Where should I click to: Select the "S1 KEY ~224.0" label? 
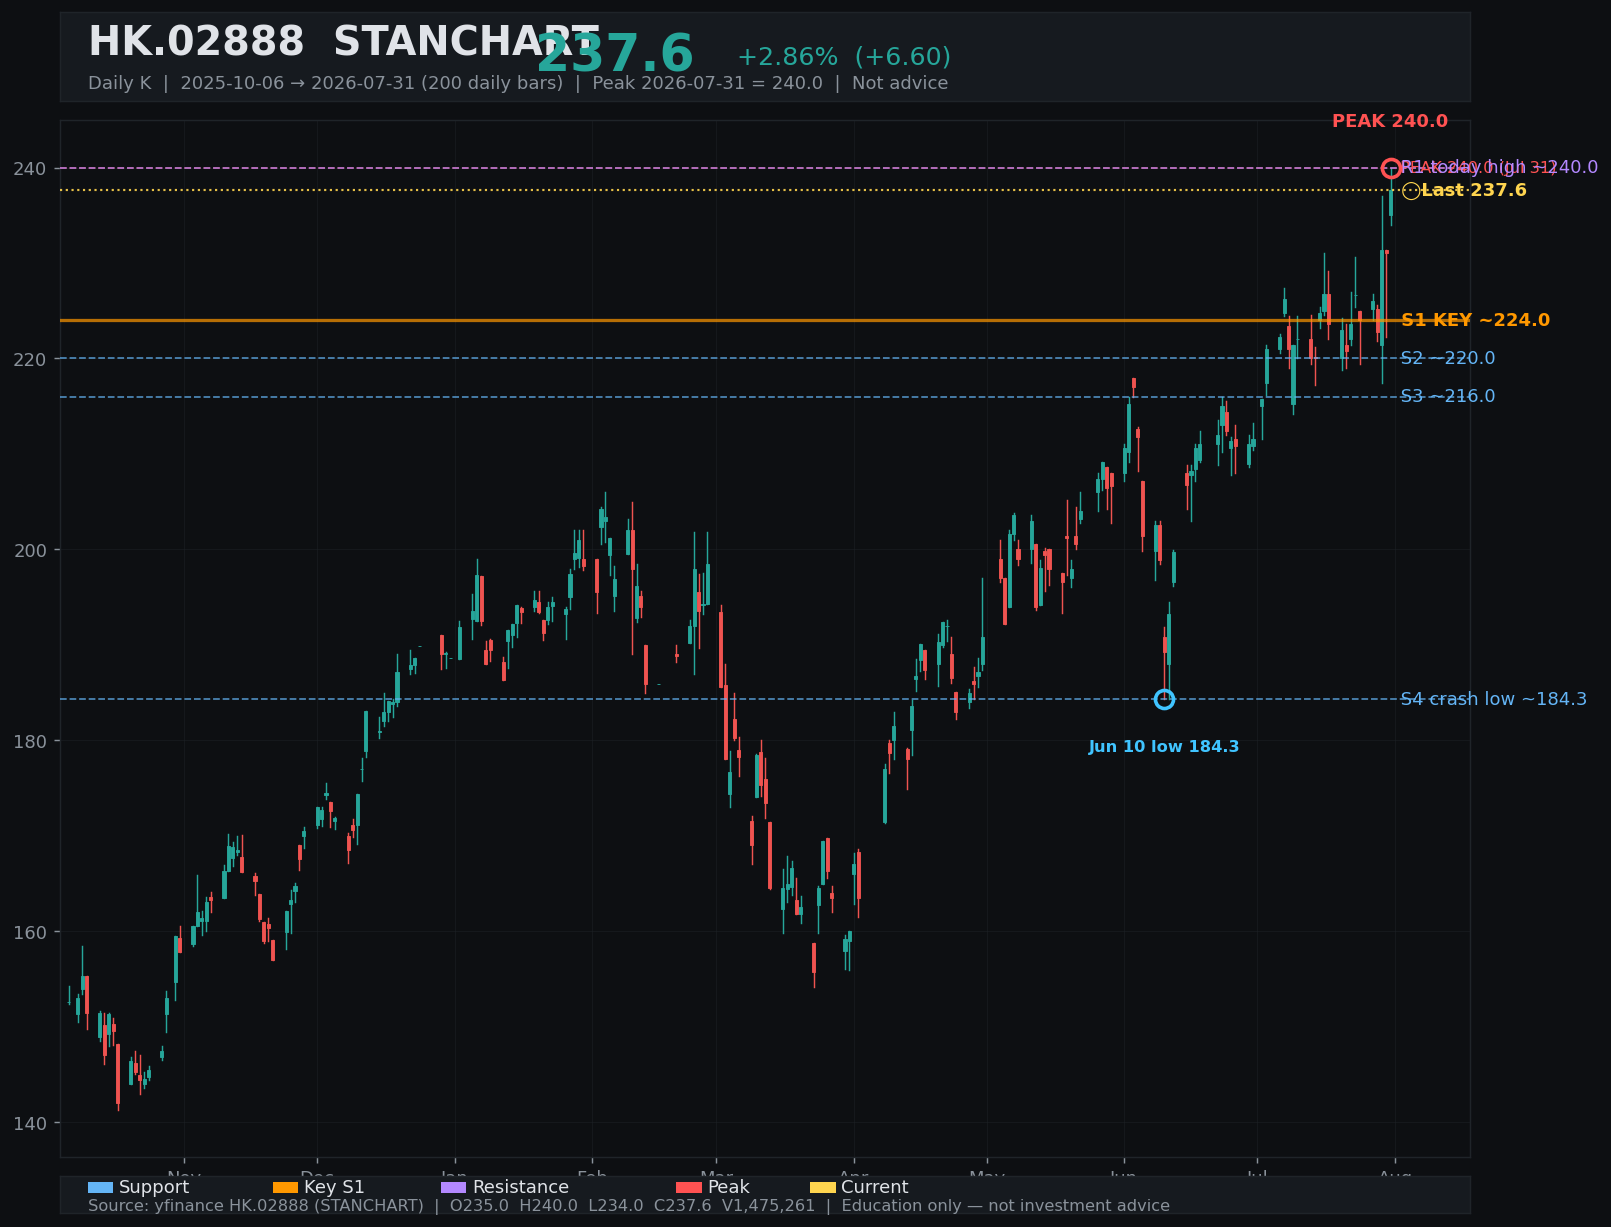pyautogui.click(x=1475, y=320)
